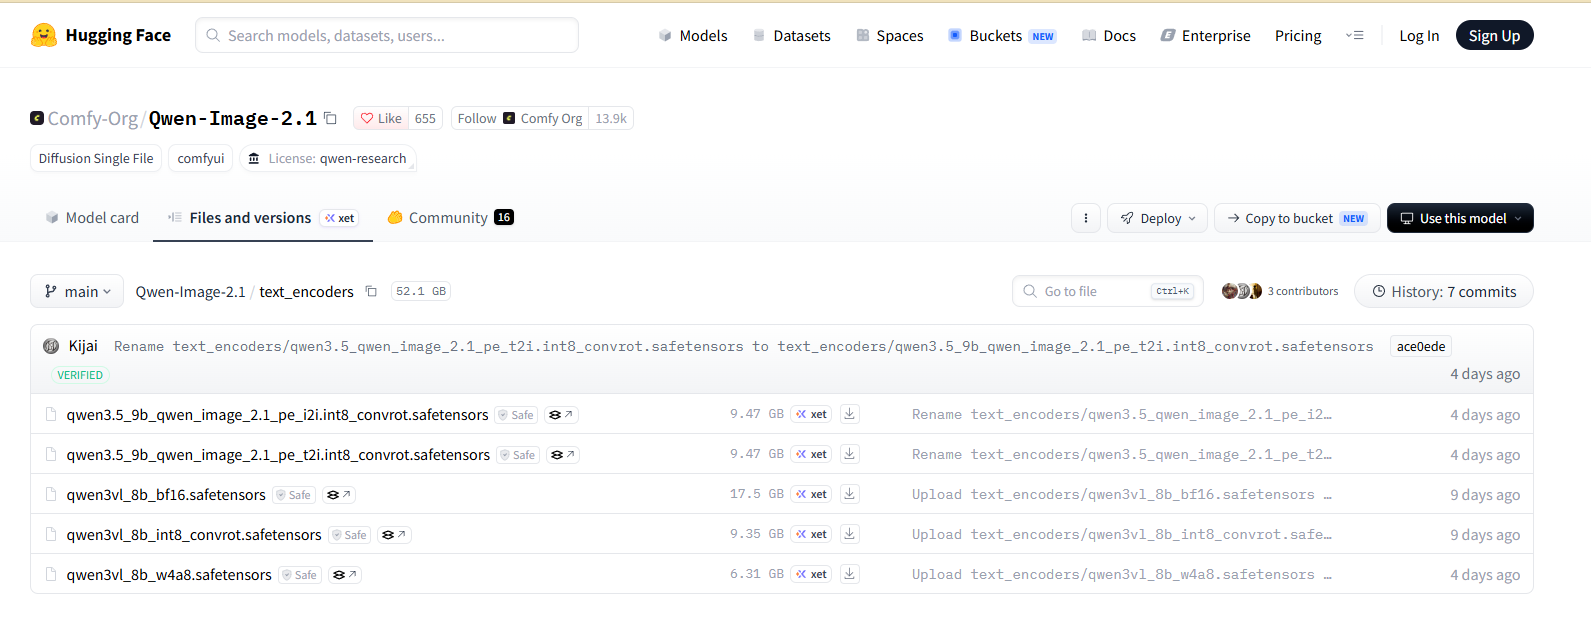The height and width of the screenshot is (621, 1591).
Task: Click xet badge on qwen3vl_8b_int8_convrot row
Action: coord(812,534)
